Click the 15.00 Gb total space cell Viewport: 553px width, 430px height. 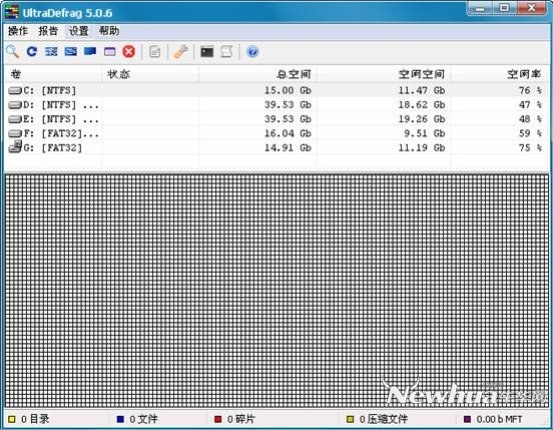288,91
